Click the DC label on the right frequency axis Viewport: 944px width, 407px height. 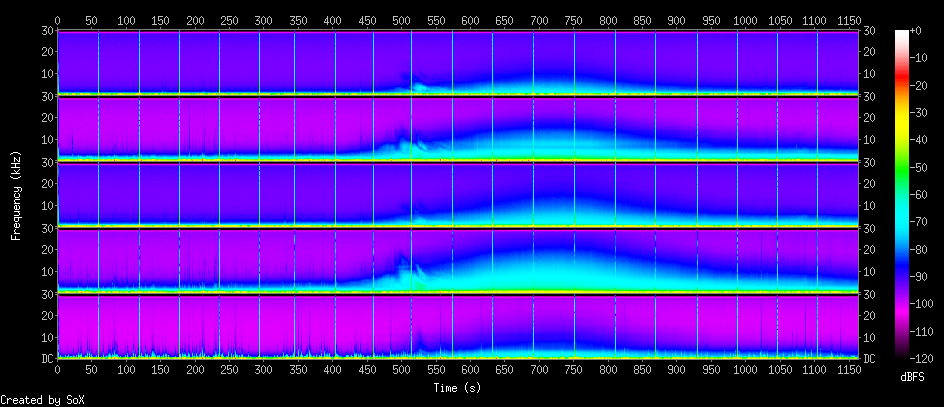(871, 358)
